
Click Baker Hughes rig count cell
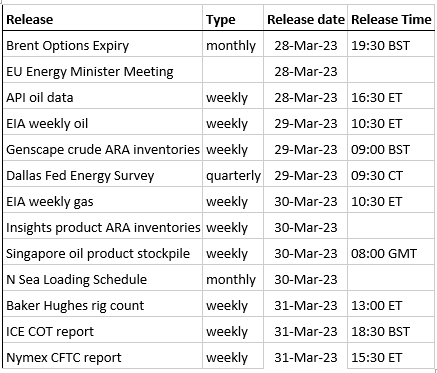pos(103,305)
